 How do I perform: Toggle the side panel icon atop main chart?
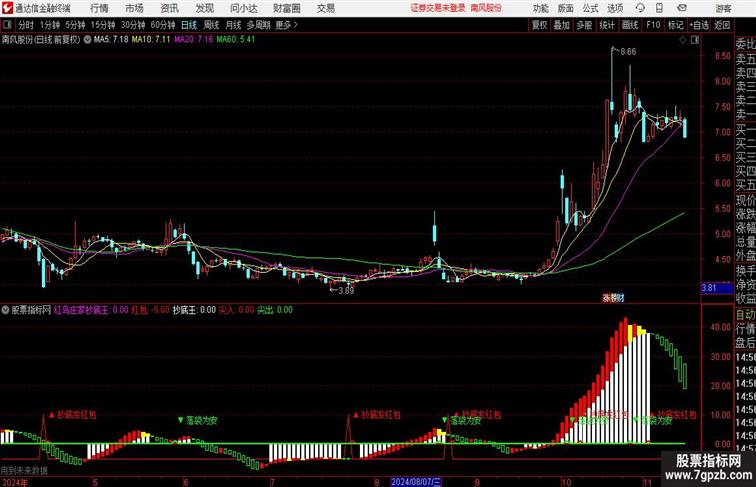point(695,41)
